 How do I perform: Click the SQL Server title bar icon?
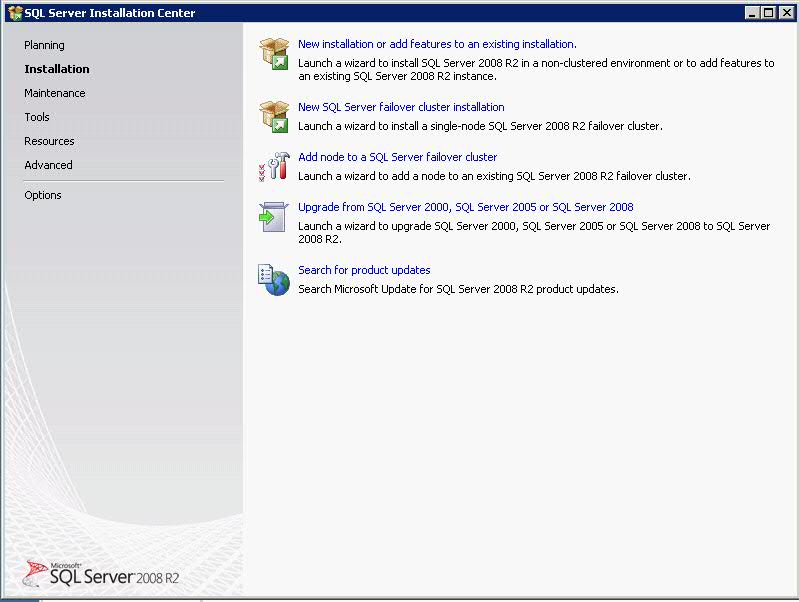(x=15, y=13)
